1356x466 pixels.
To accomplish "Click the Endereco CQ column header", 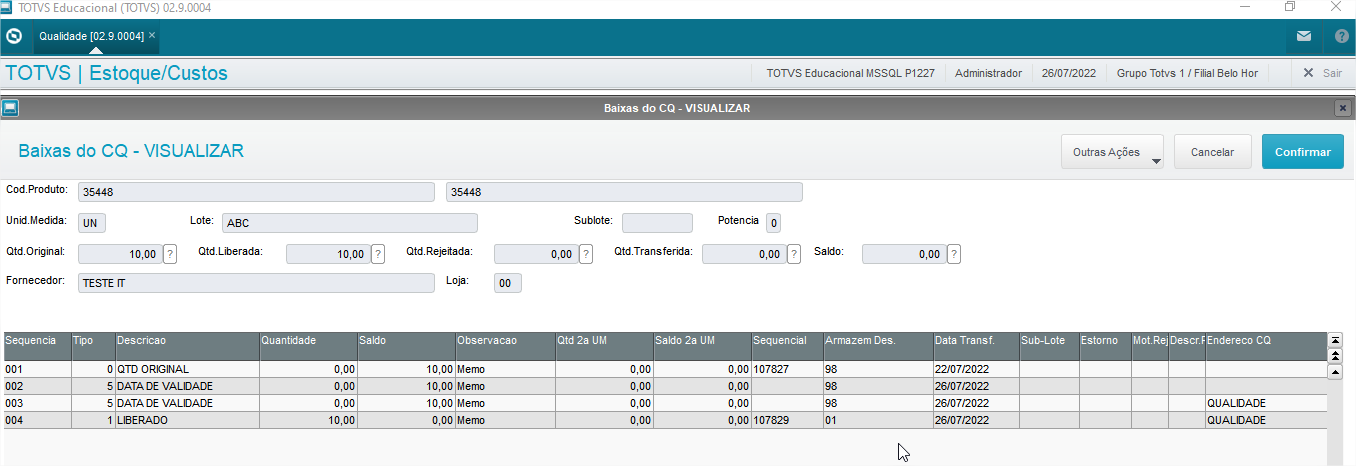I will click(1265, 346).
